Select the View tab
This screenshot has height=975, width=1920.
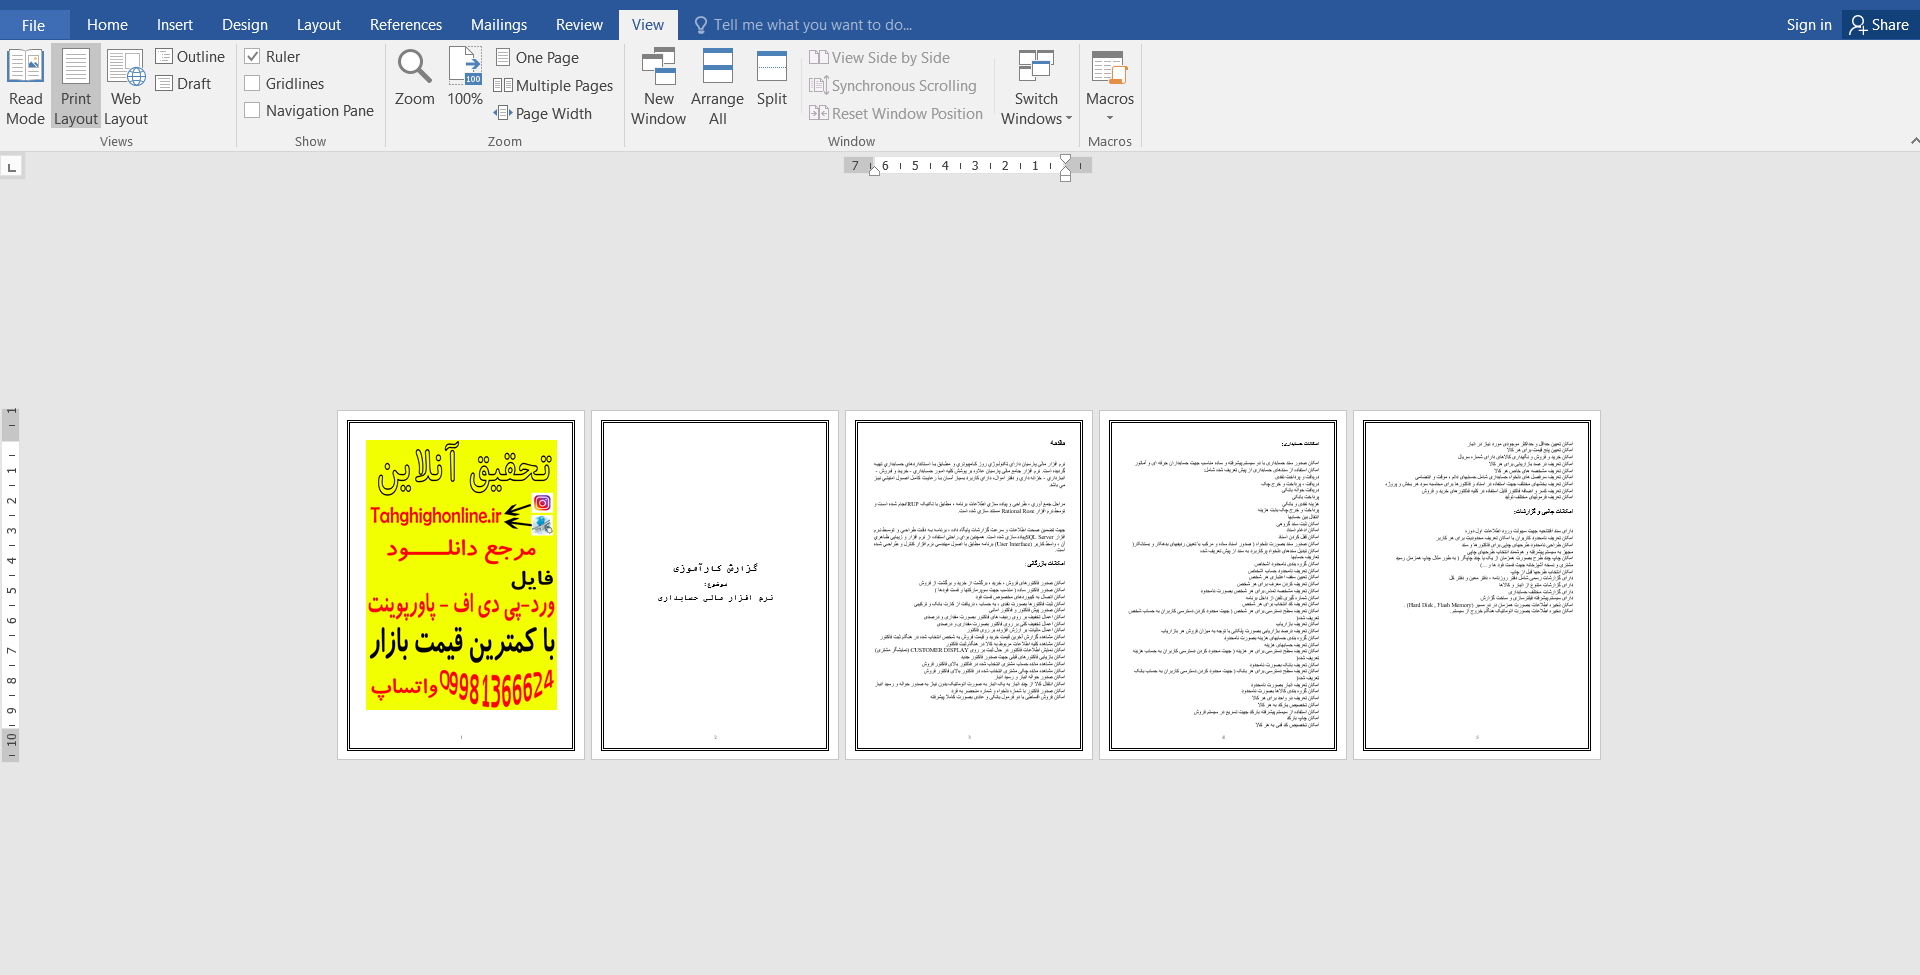[x=648, y=25]
